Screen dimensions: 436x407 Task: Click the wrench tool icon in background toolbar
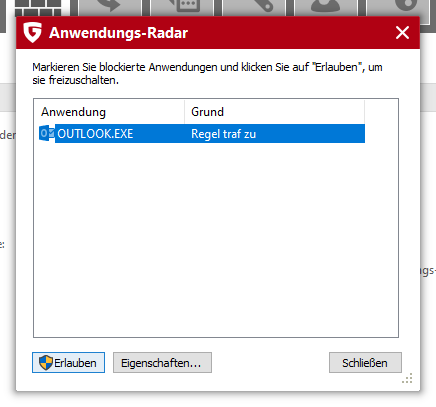click(x=263, y=6)
